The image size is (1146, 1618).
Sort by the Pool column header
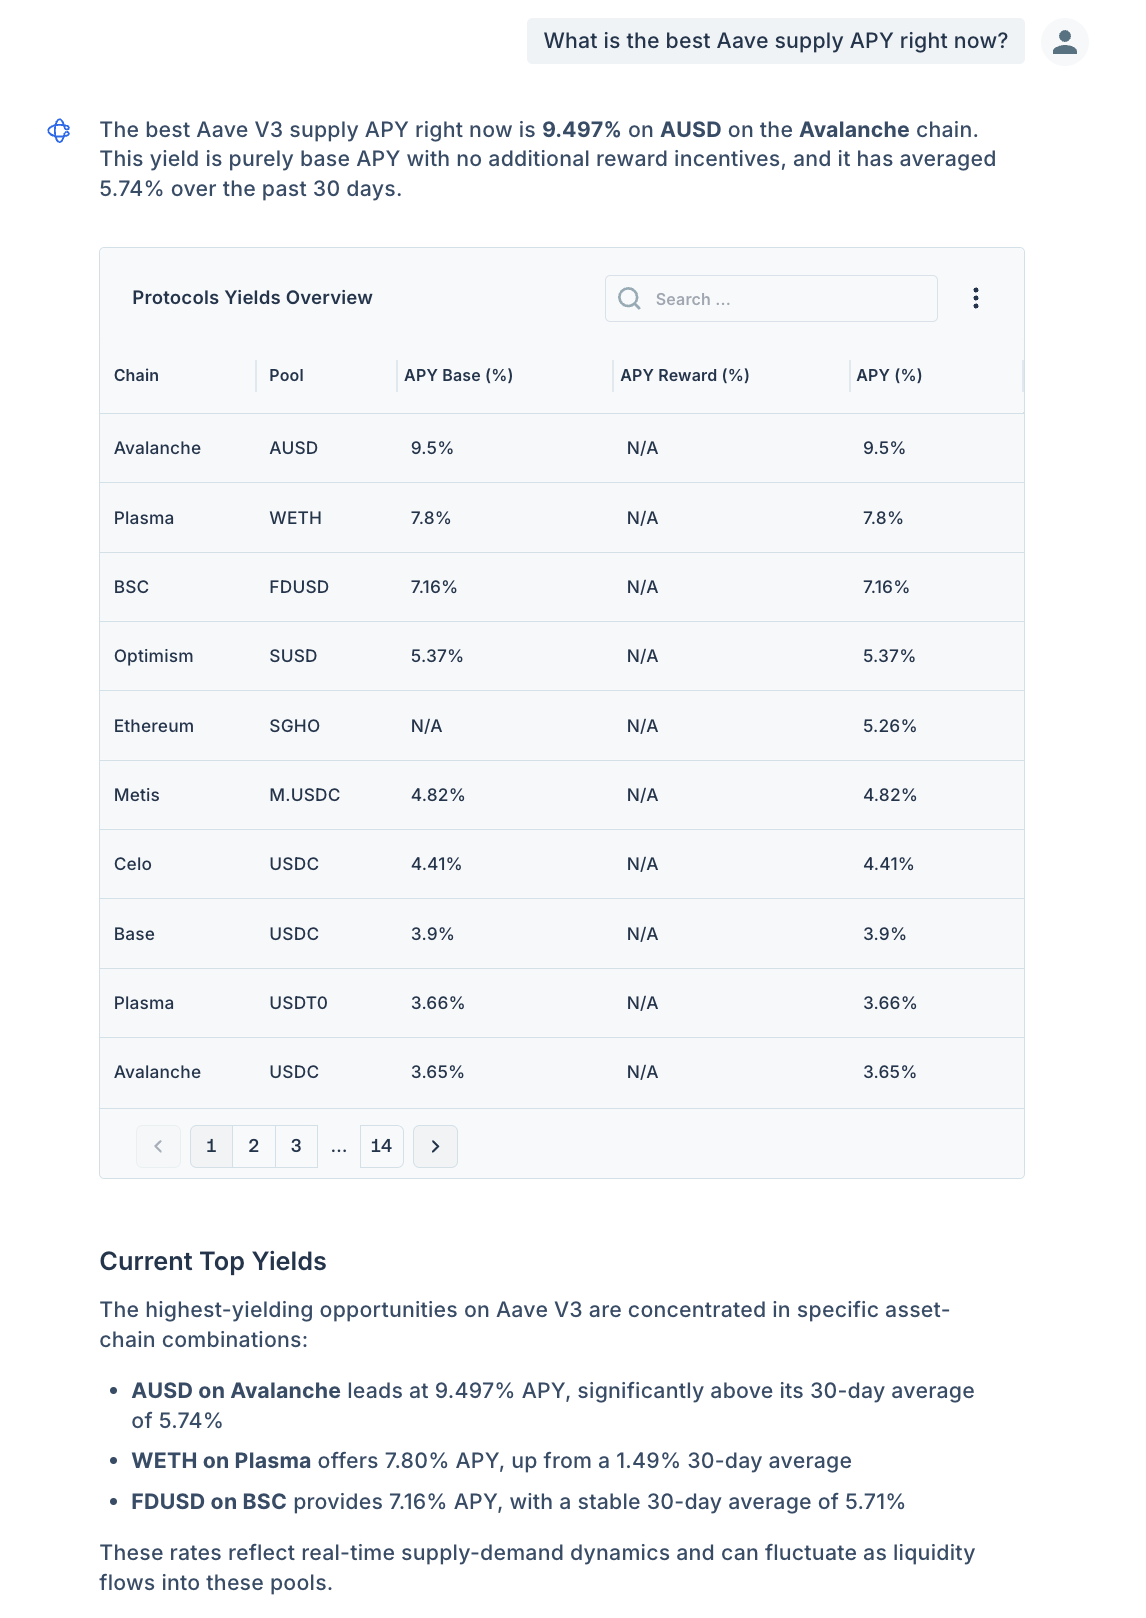[286, 375]
